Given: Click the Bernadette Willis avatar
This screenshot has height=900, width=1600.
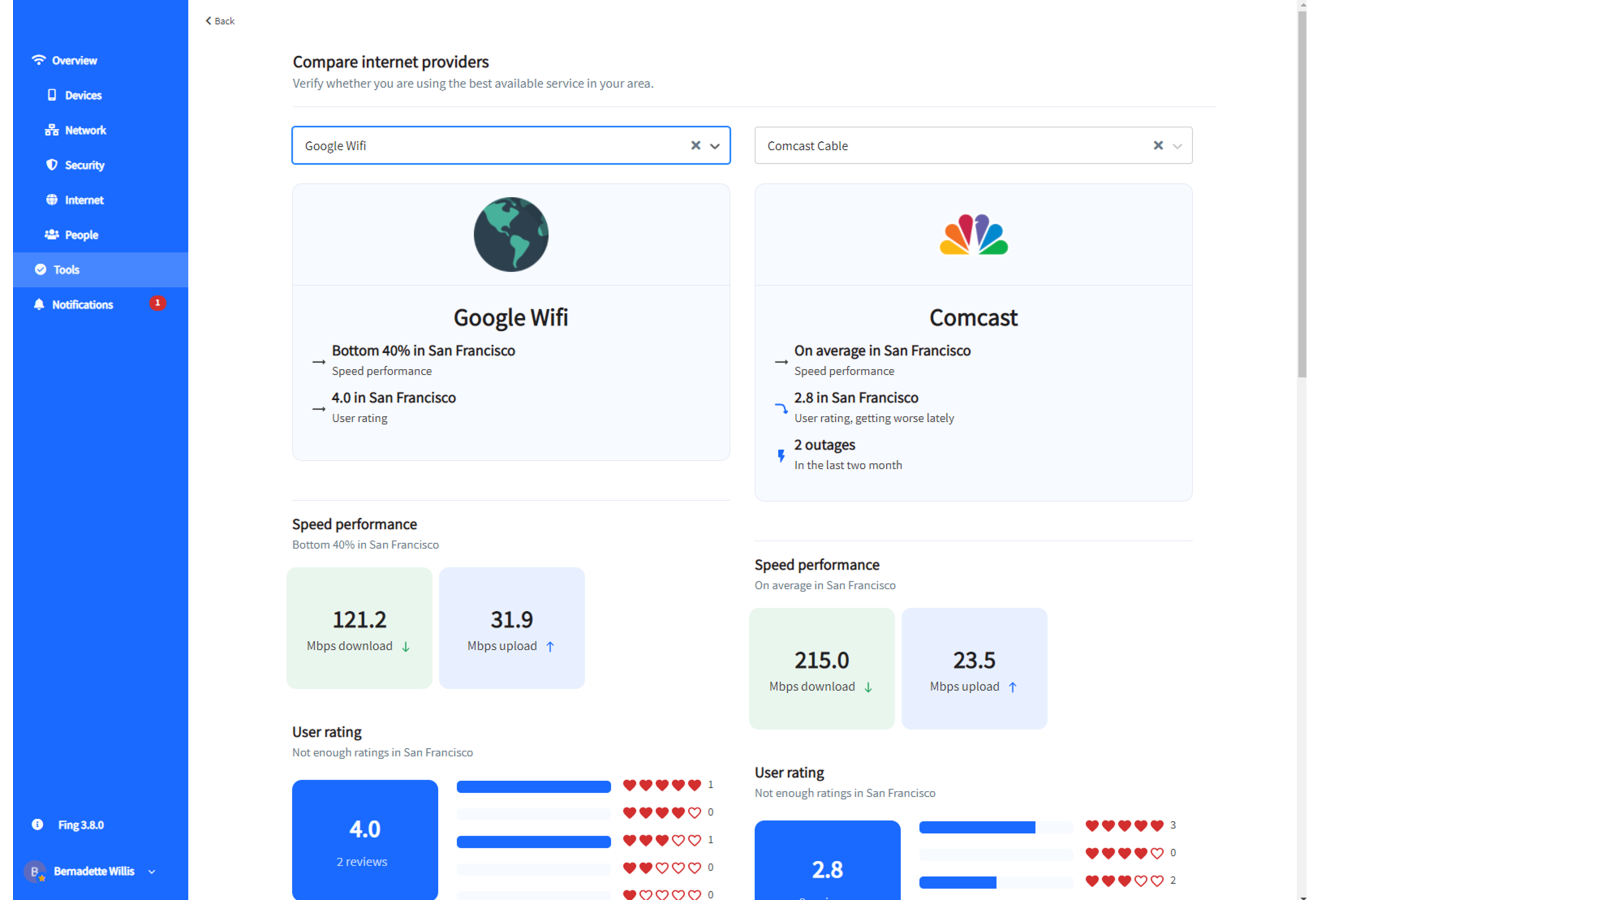Looking at the screenshot, I should pos(35,872).
